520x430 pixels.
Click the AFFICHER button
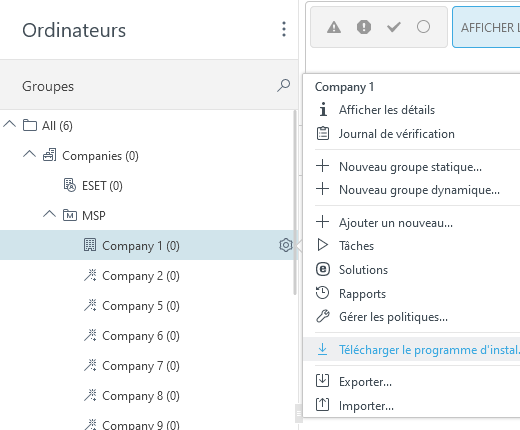[x=486, y=27]
